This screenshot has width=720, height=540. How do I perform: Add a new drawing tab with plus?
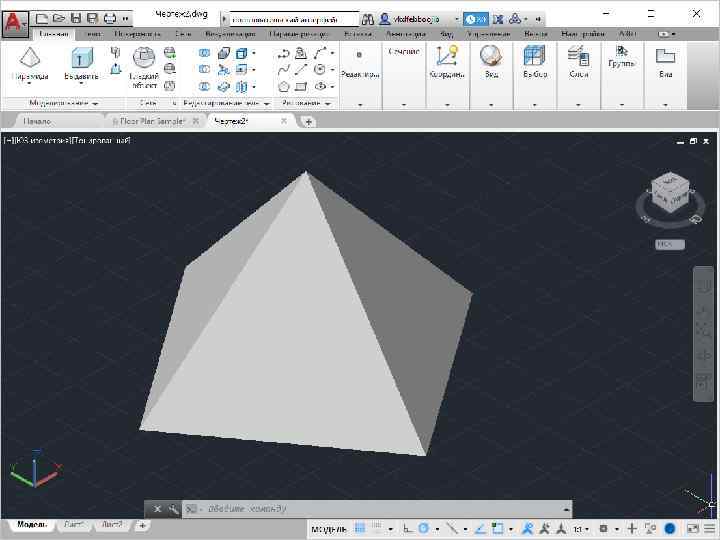pos(309,122)
